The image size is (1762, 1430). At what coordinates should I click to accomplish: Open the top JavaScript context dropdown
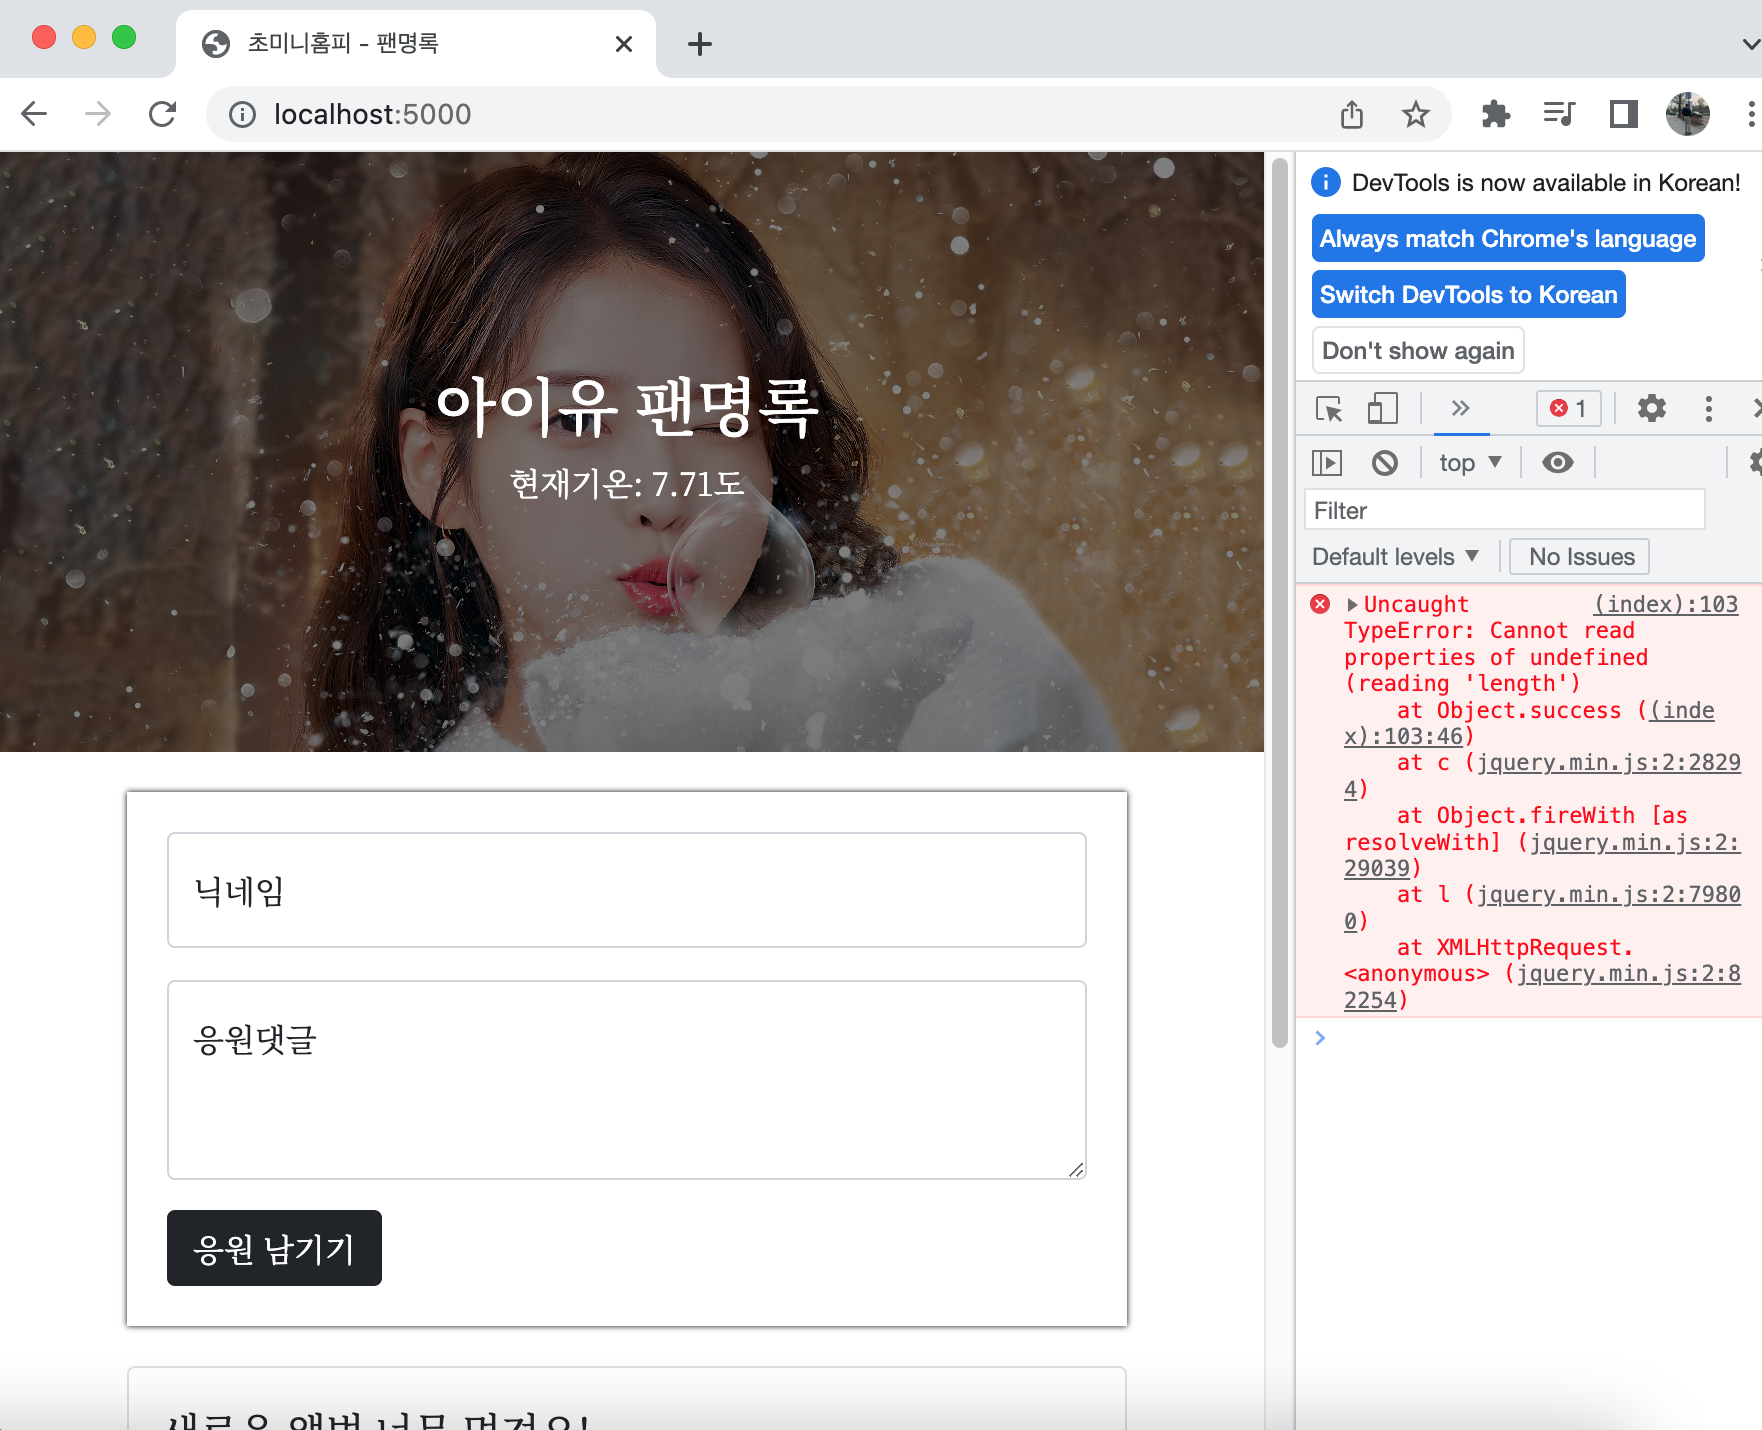pos(1470,463)
